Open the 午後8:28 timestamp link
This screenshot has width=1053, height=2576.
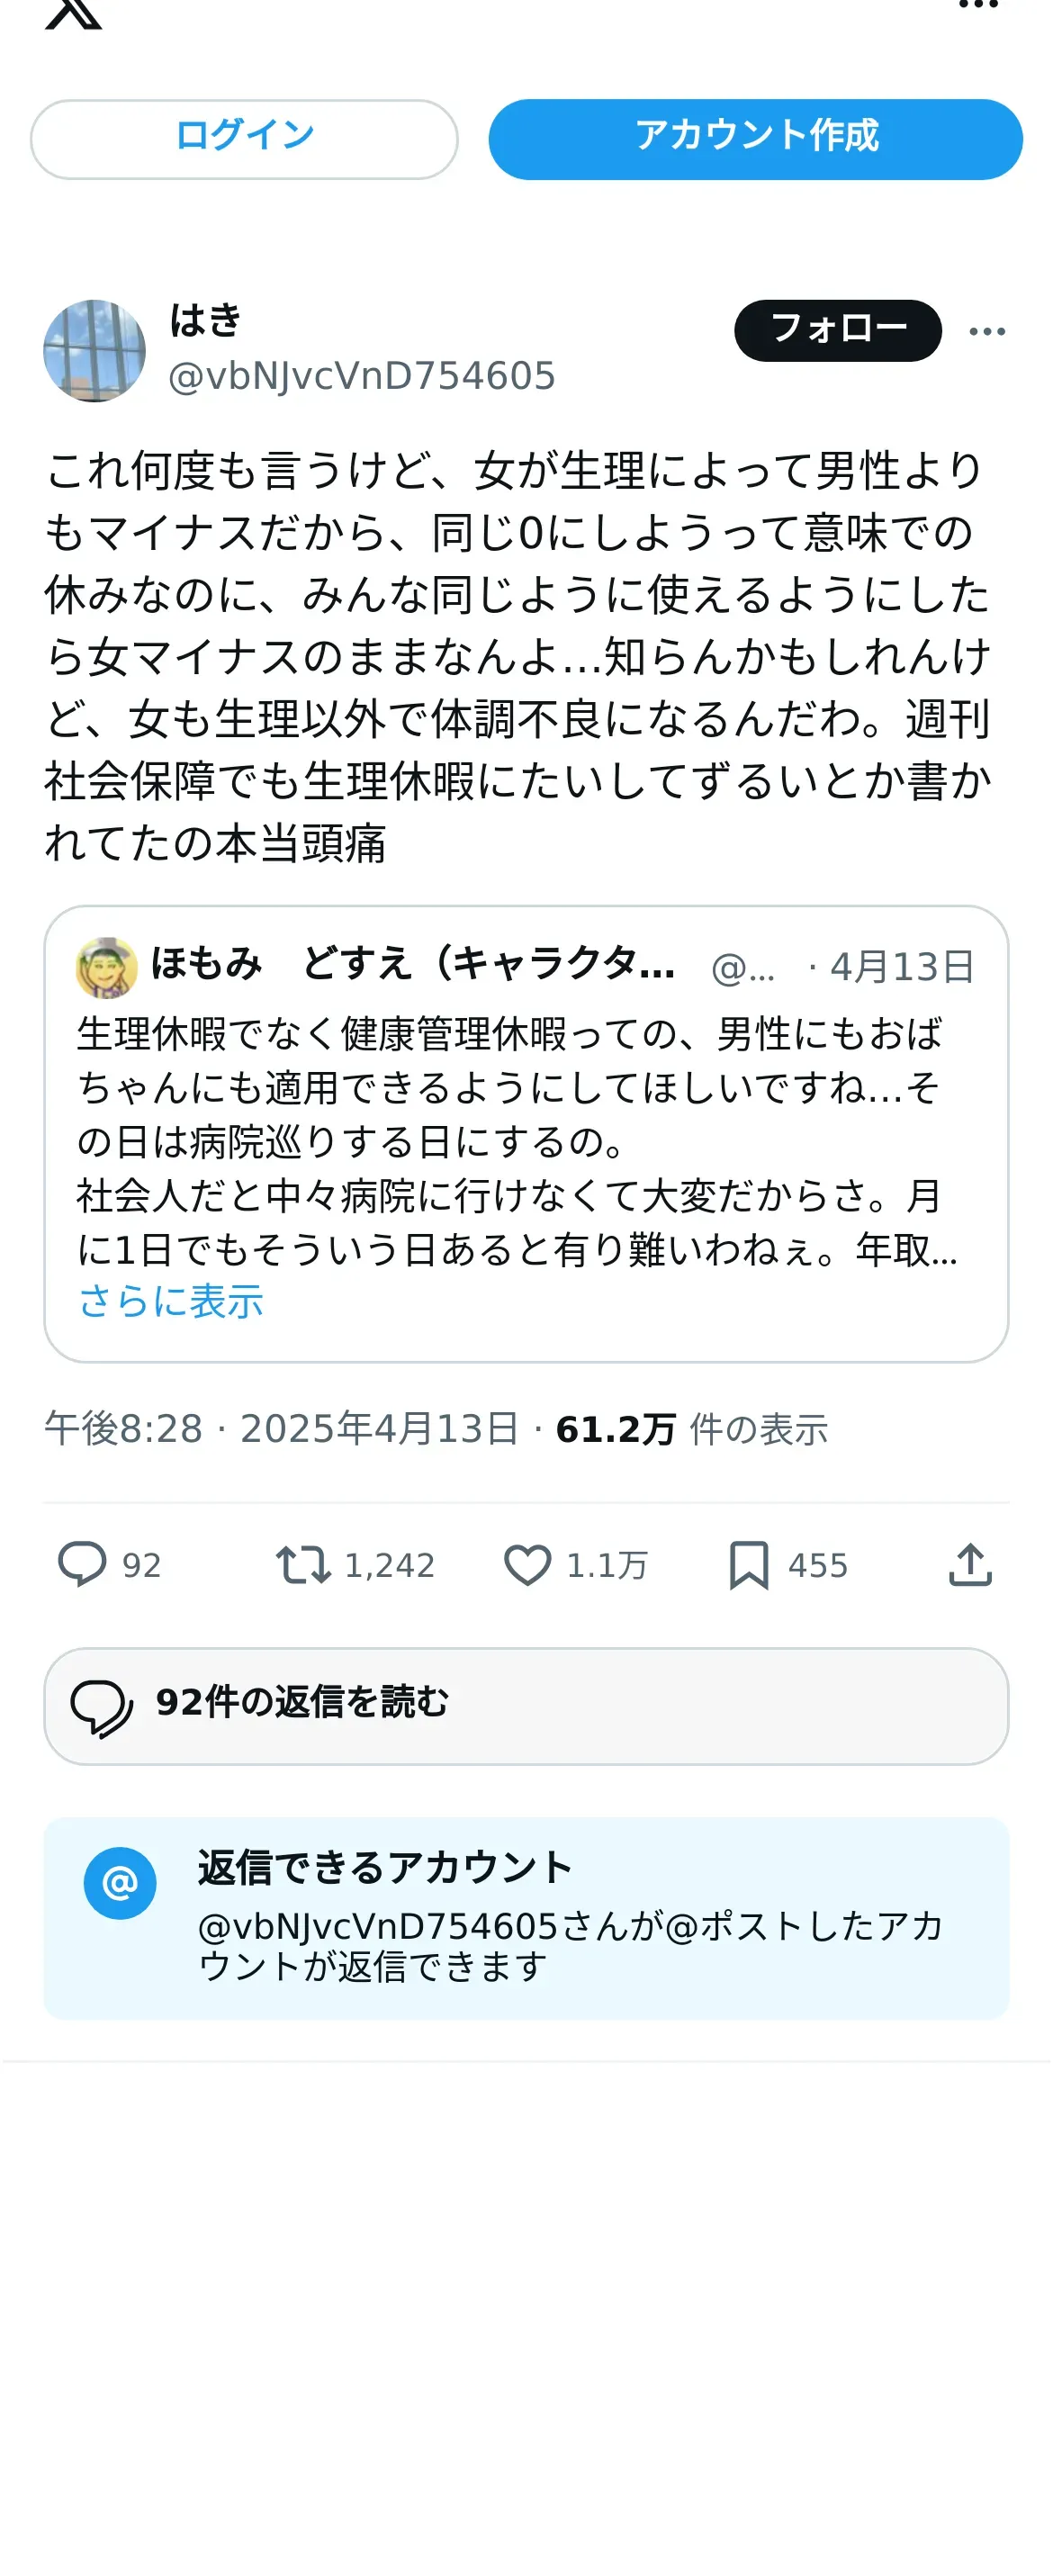(124, 1429)
